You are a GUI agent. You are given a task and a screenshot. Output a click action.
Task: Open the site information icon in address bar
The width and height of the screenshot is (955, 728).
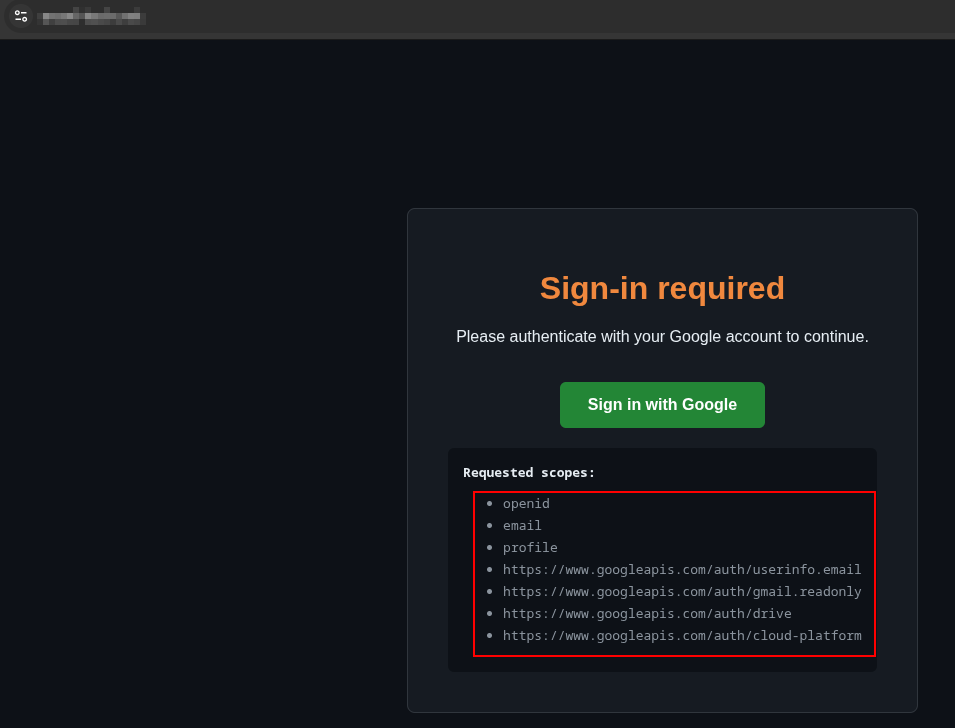[x=21, y=16]
